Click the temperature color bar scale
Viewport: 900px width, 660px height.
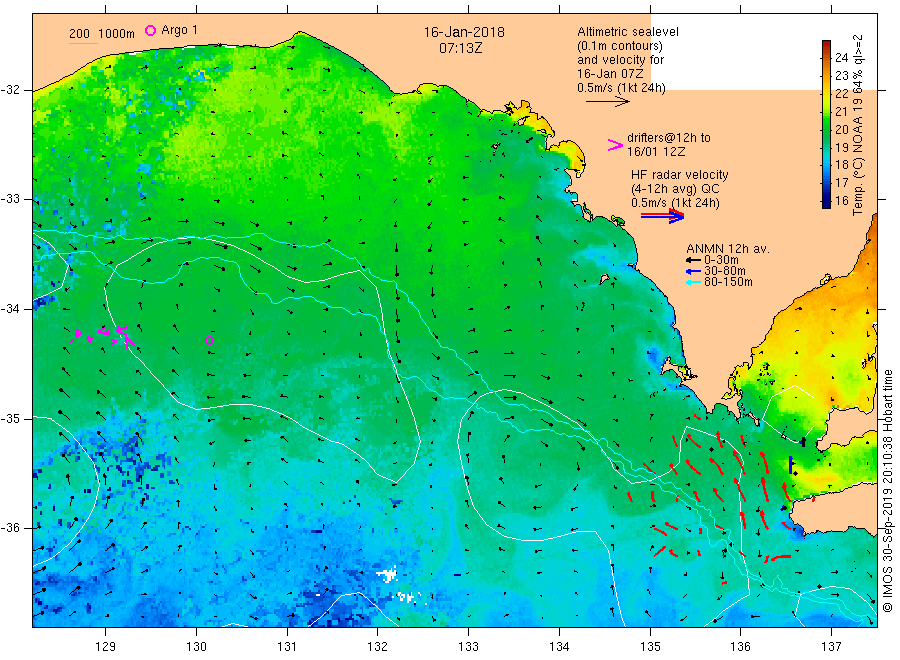(x=827, y=124)
